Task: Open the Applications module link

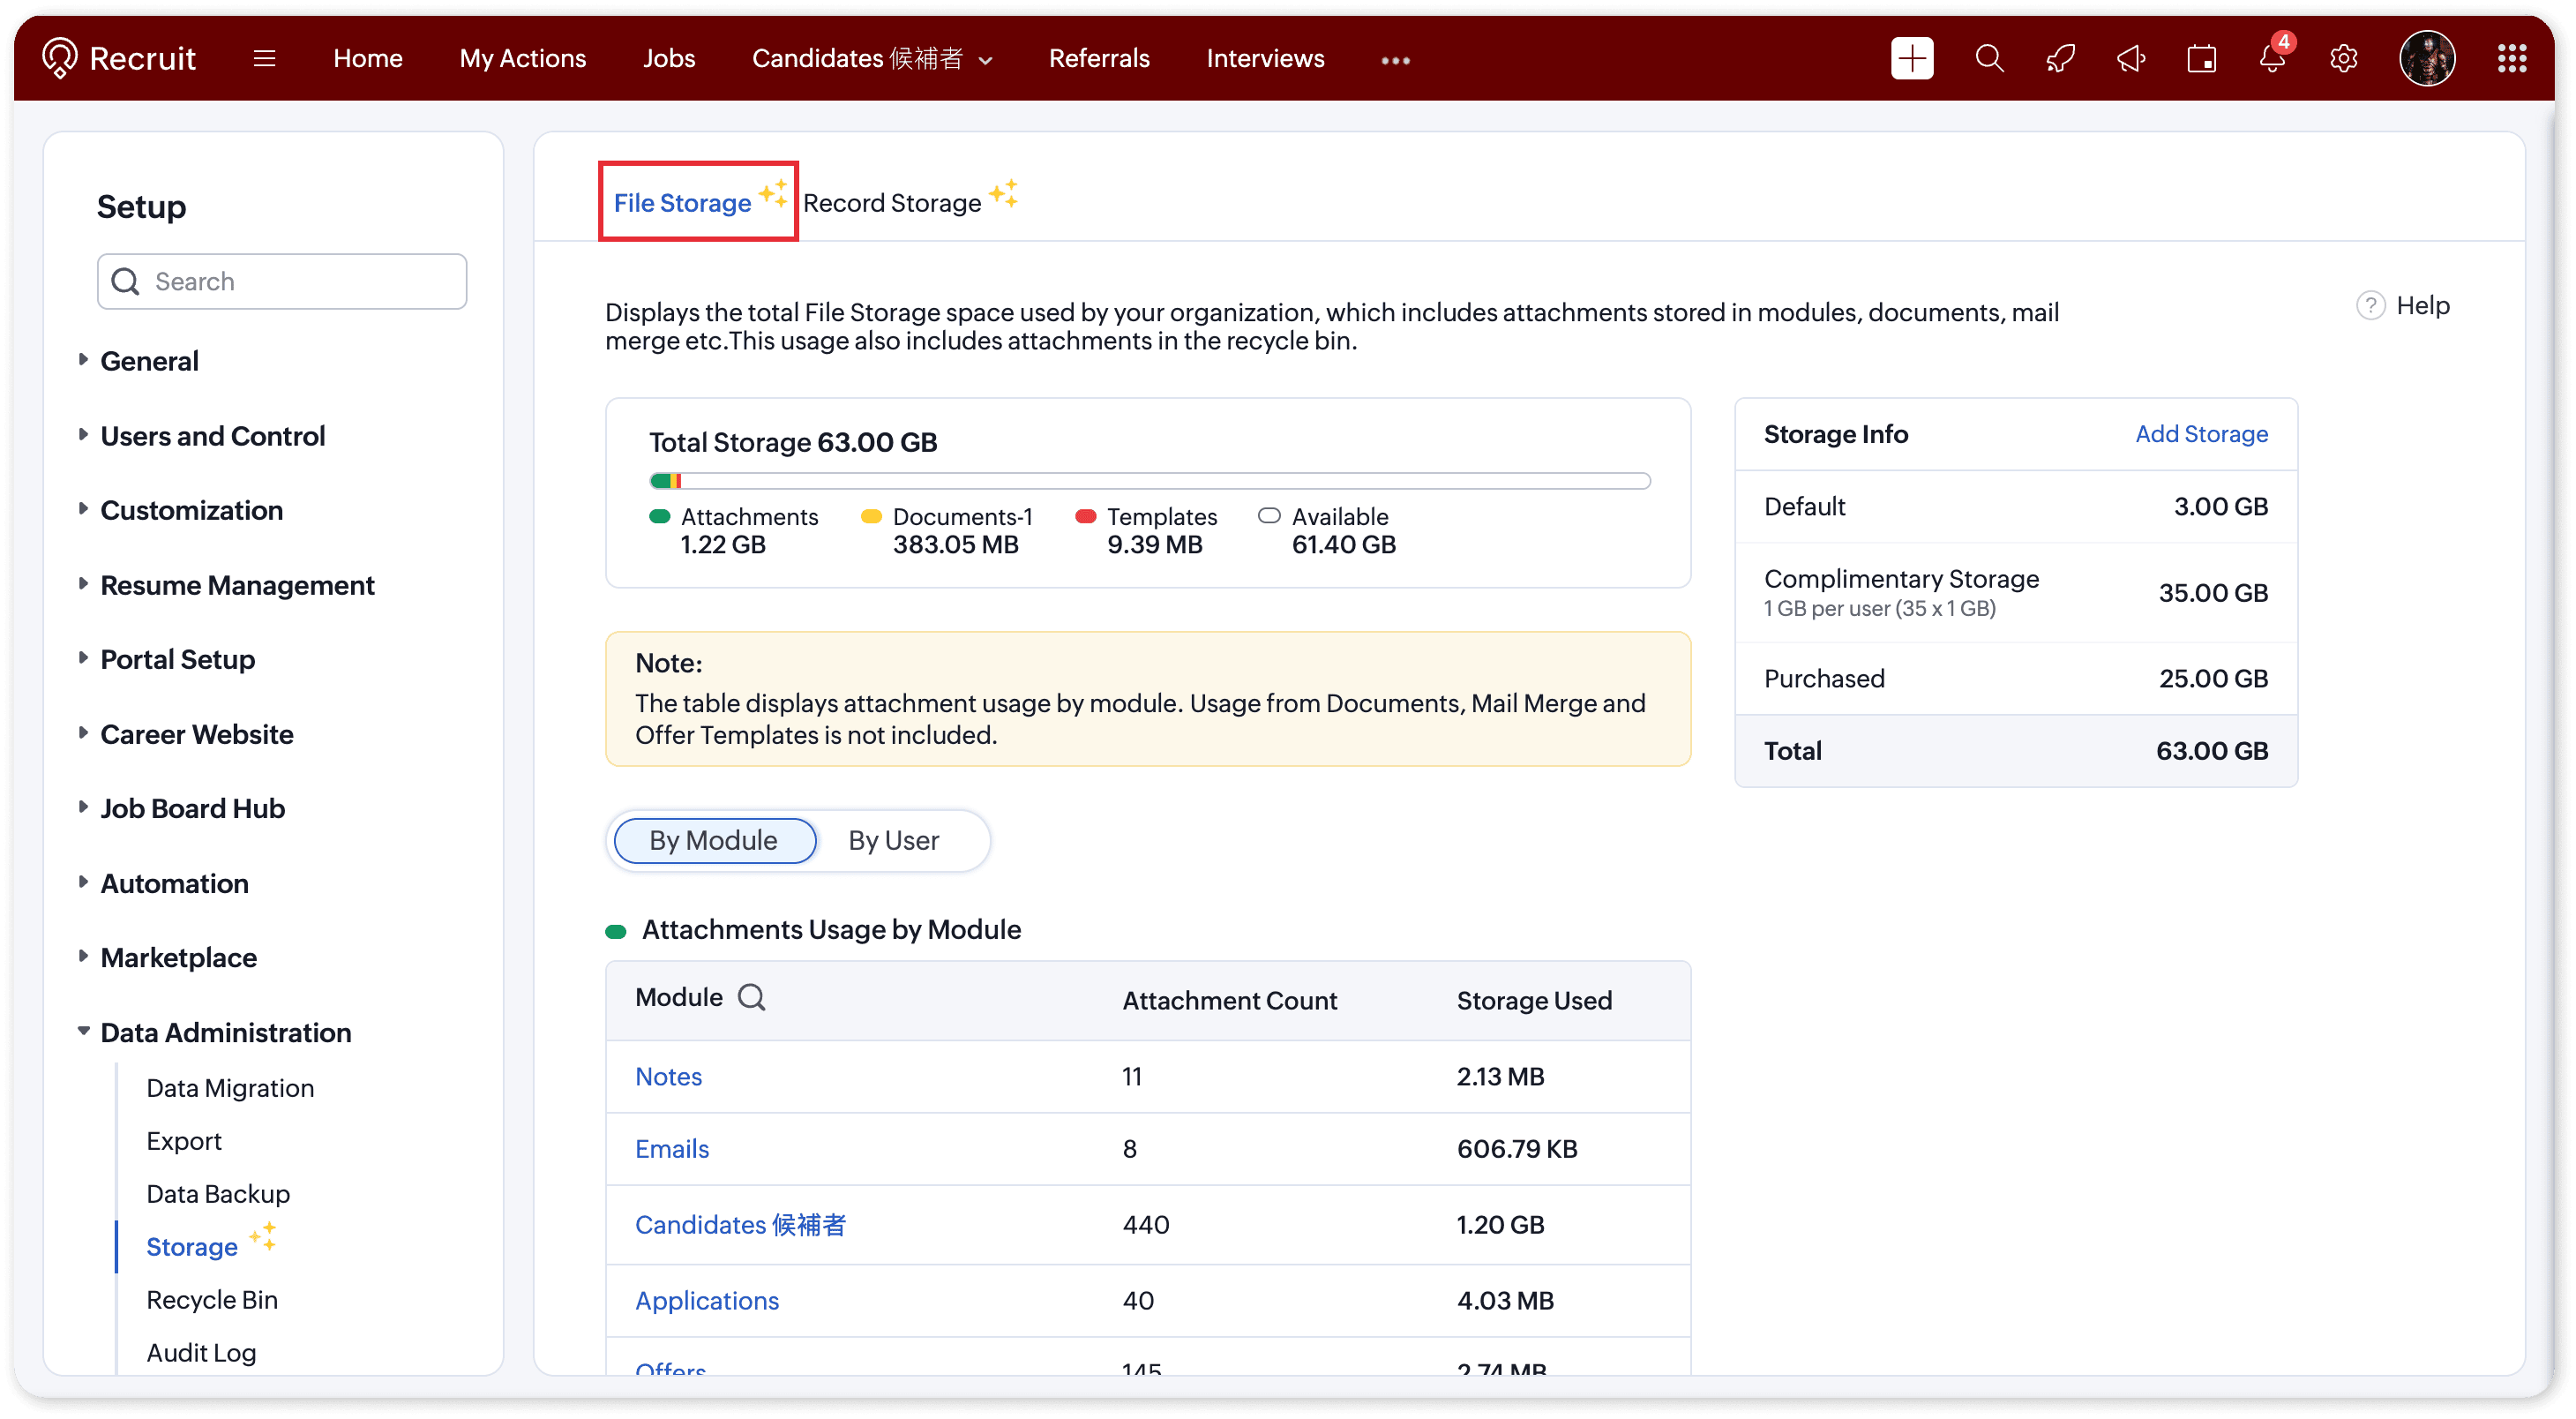Action: [706, 1300]
